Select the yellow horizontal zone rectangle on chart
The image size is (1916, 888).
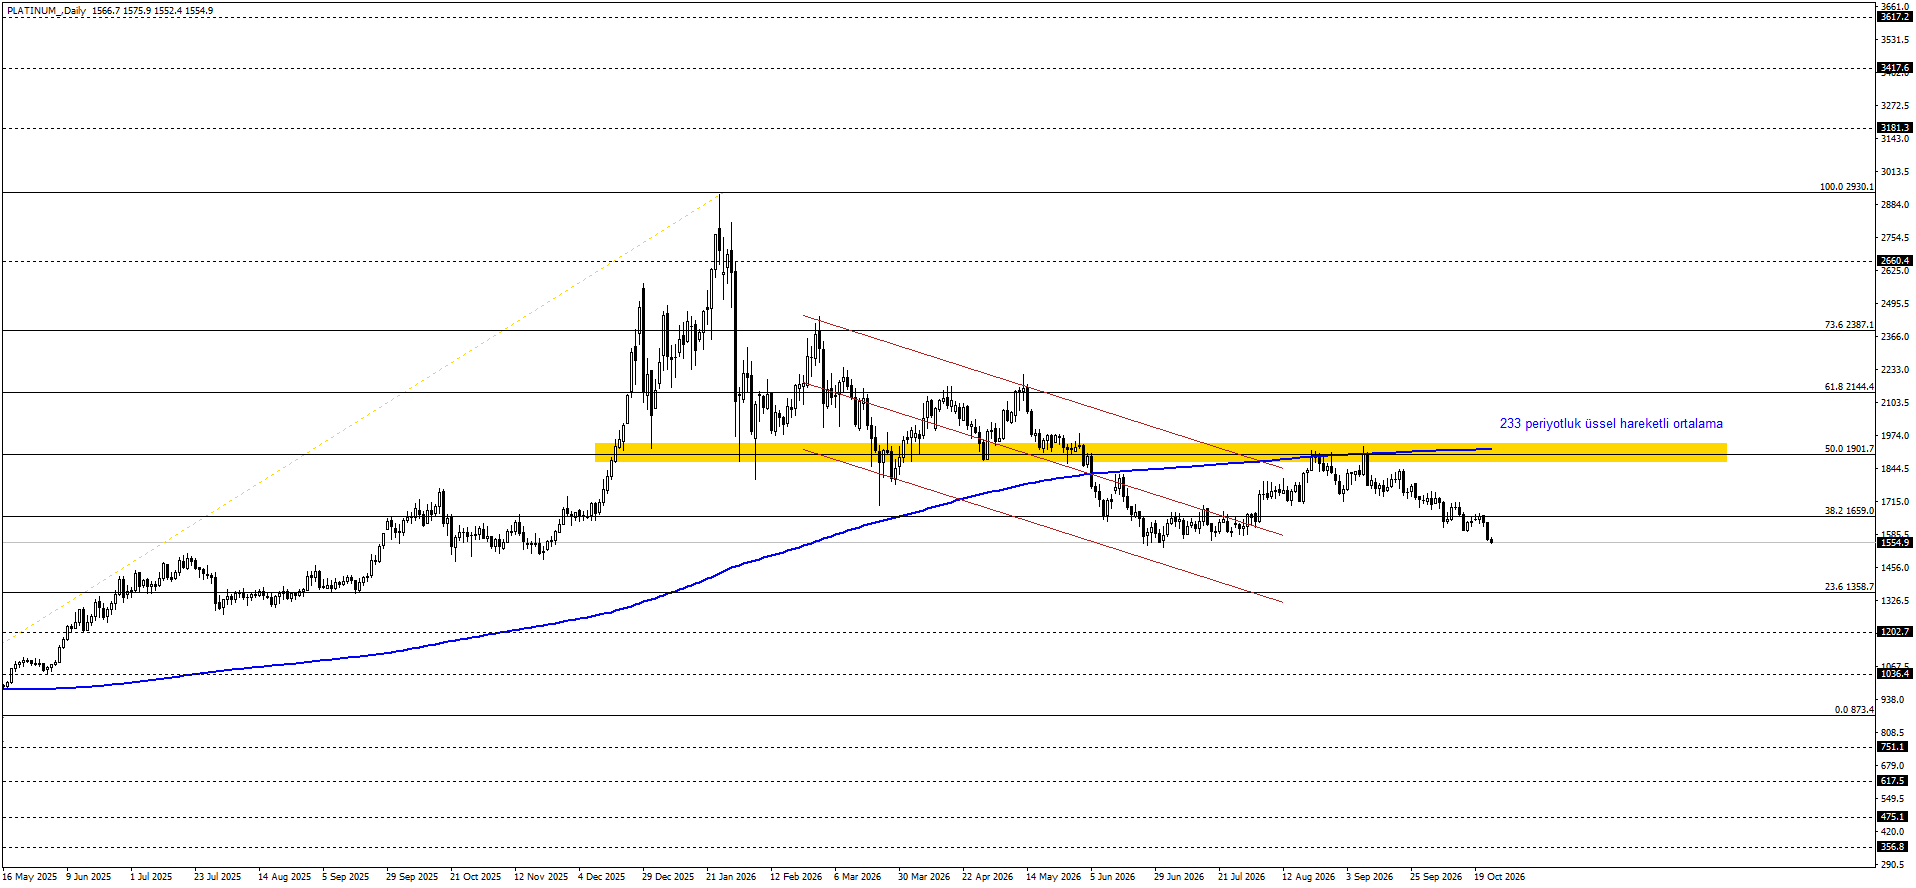(1160, 452)
